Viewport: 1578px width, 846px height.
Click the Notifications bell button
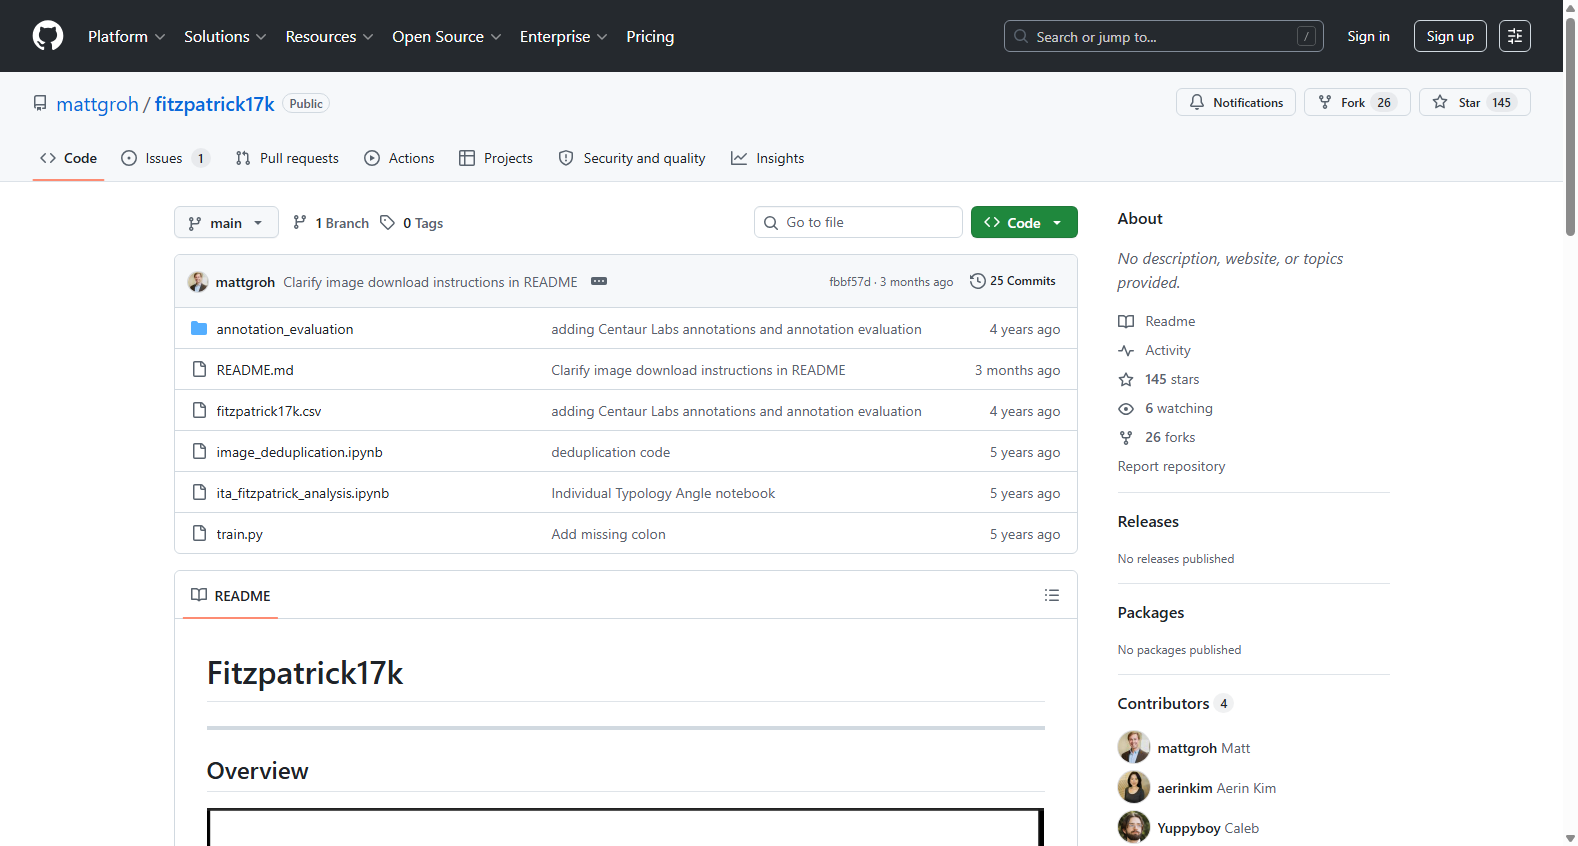[1236, 102]
